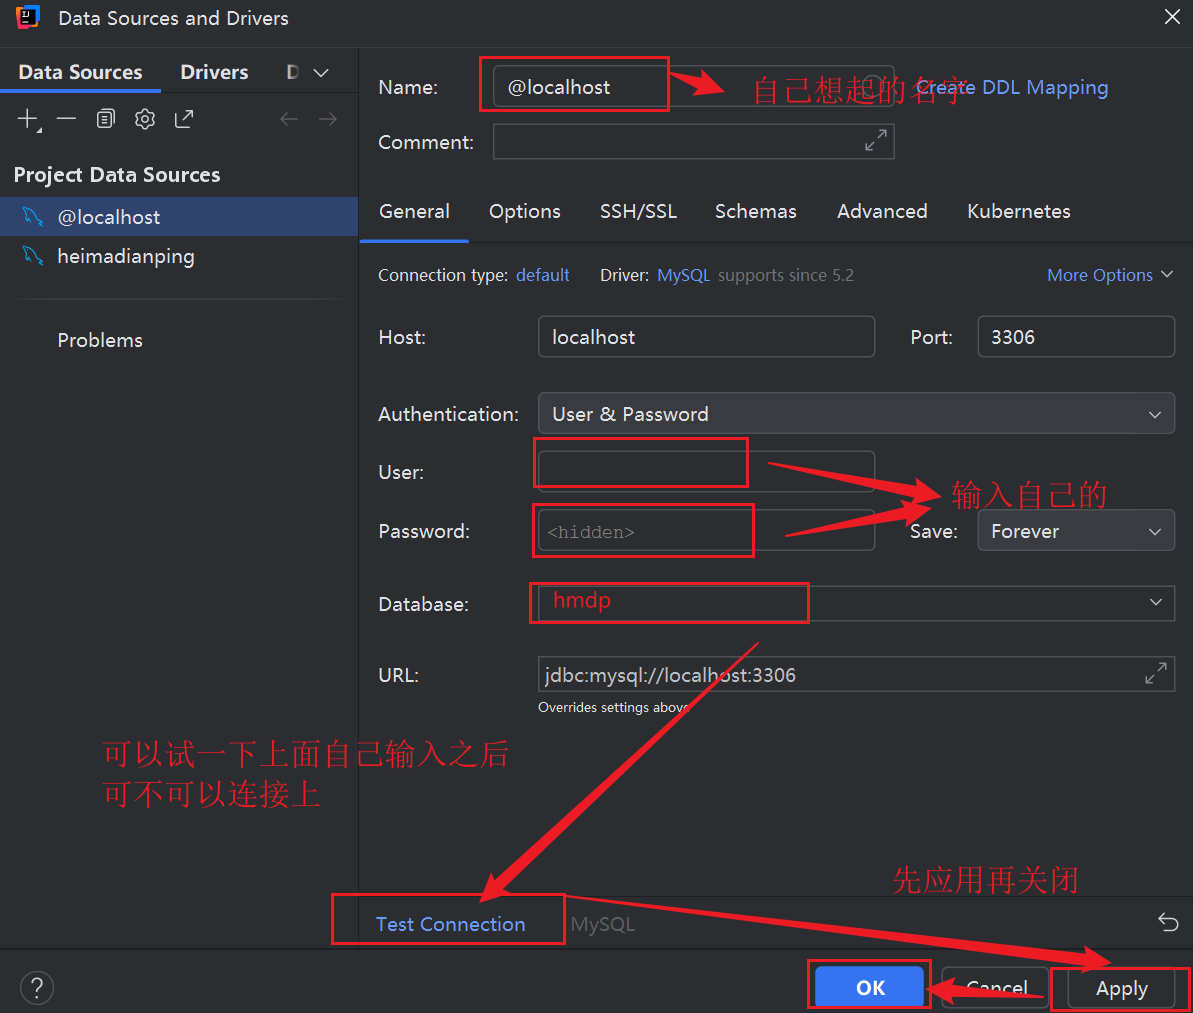
Task: Click the Forward arrow in the sidebar toolbar
Action: point(328,119)
